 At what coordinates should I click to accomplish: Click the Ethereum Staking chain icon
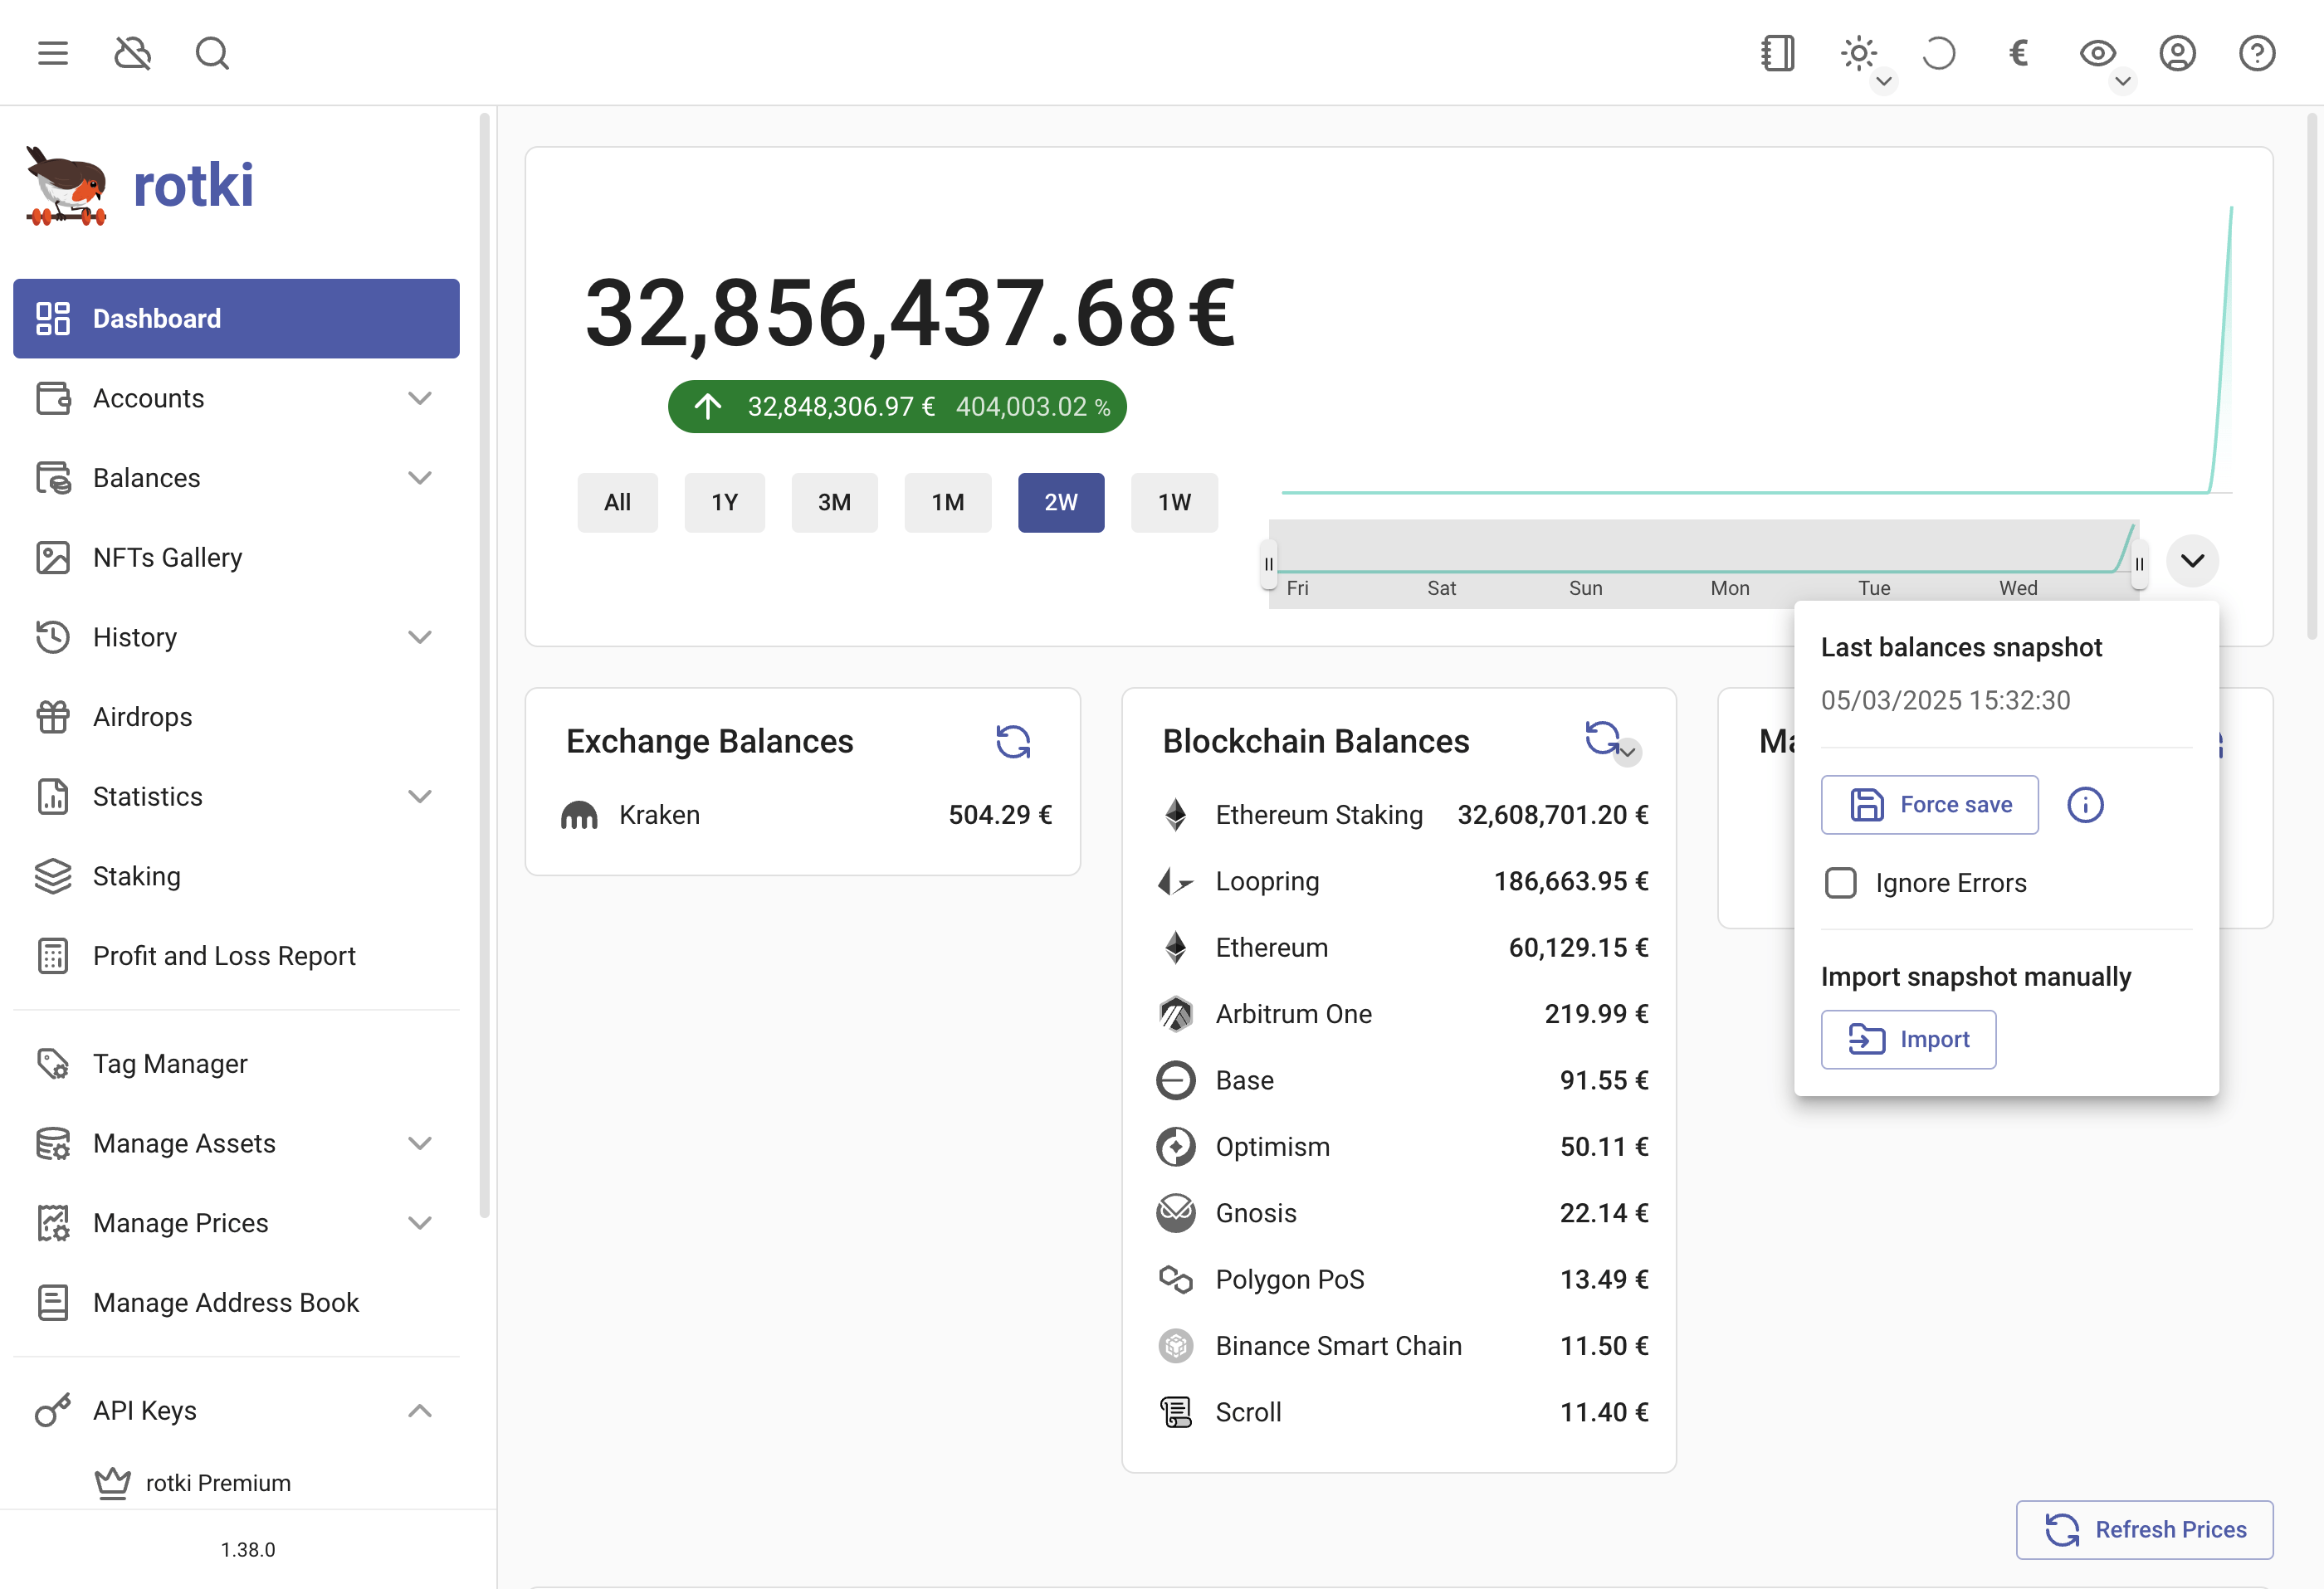[x=1176, y=815]
